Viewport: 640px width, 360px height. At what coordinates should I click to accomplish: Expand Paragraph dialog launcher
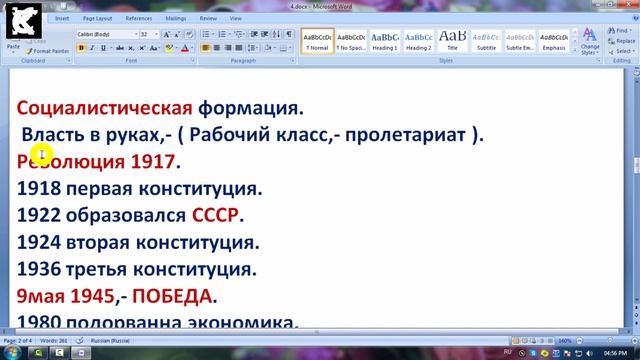click(x=293, y=60)
